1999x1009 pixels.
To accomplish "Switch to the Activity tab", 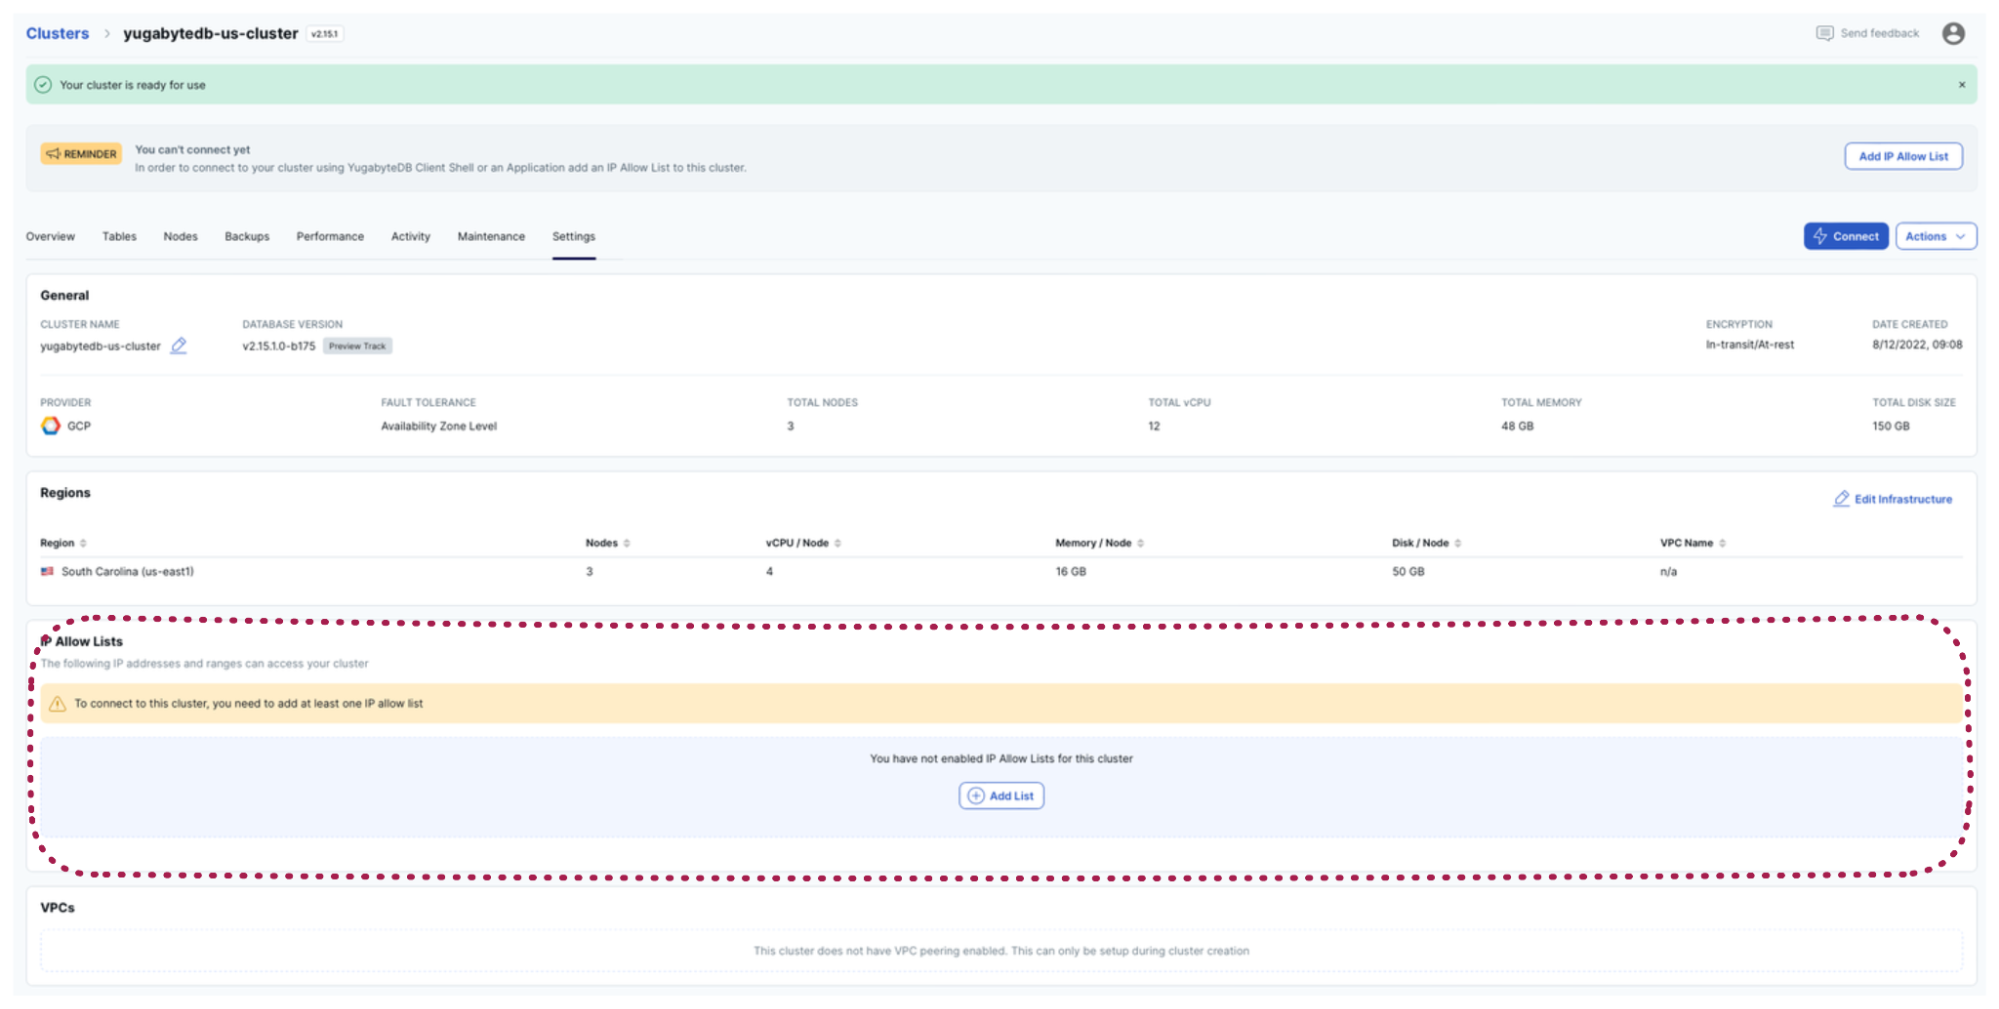I will [x=410, y=236].
